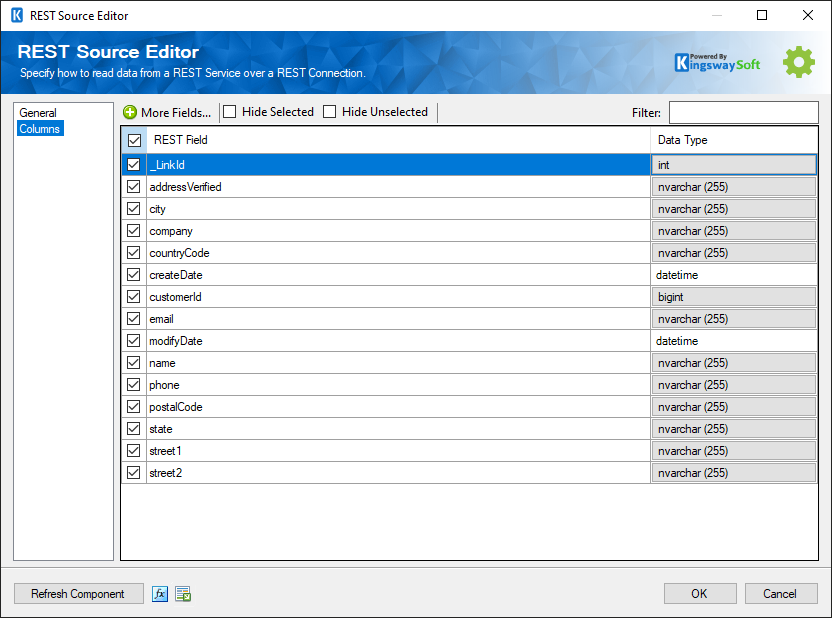The width and height of the screenshot is (832, 618).
Task: Click the Refresh Component button
Action: (78, 593)
